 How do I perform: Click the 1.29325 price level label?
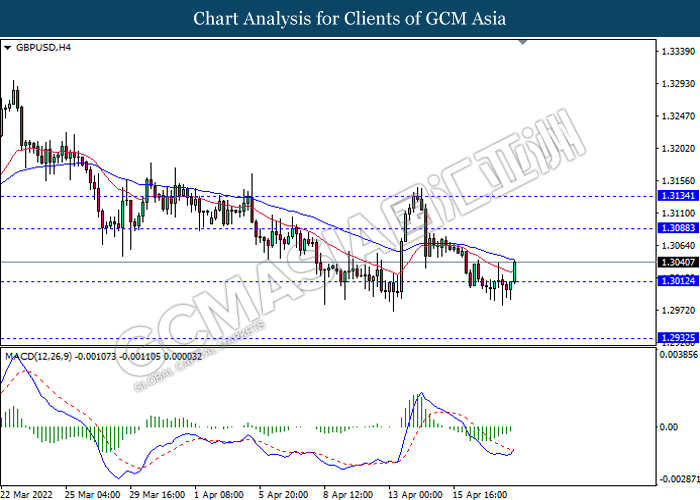pos(678,338)
